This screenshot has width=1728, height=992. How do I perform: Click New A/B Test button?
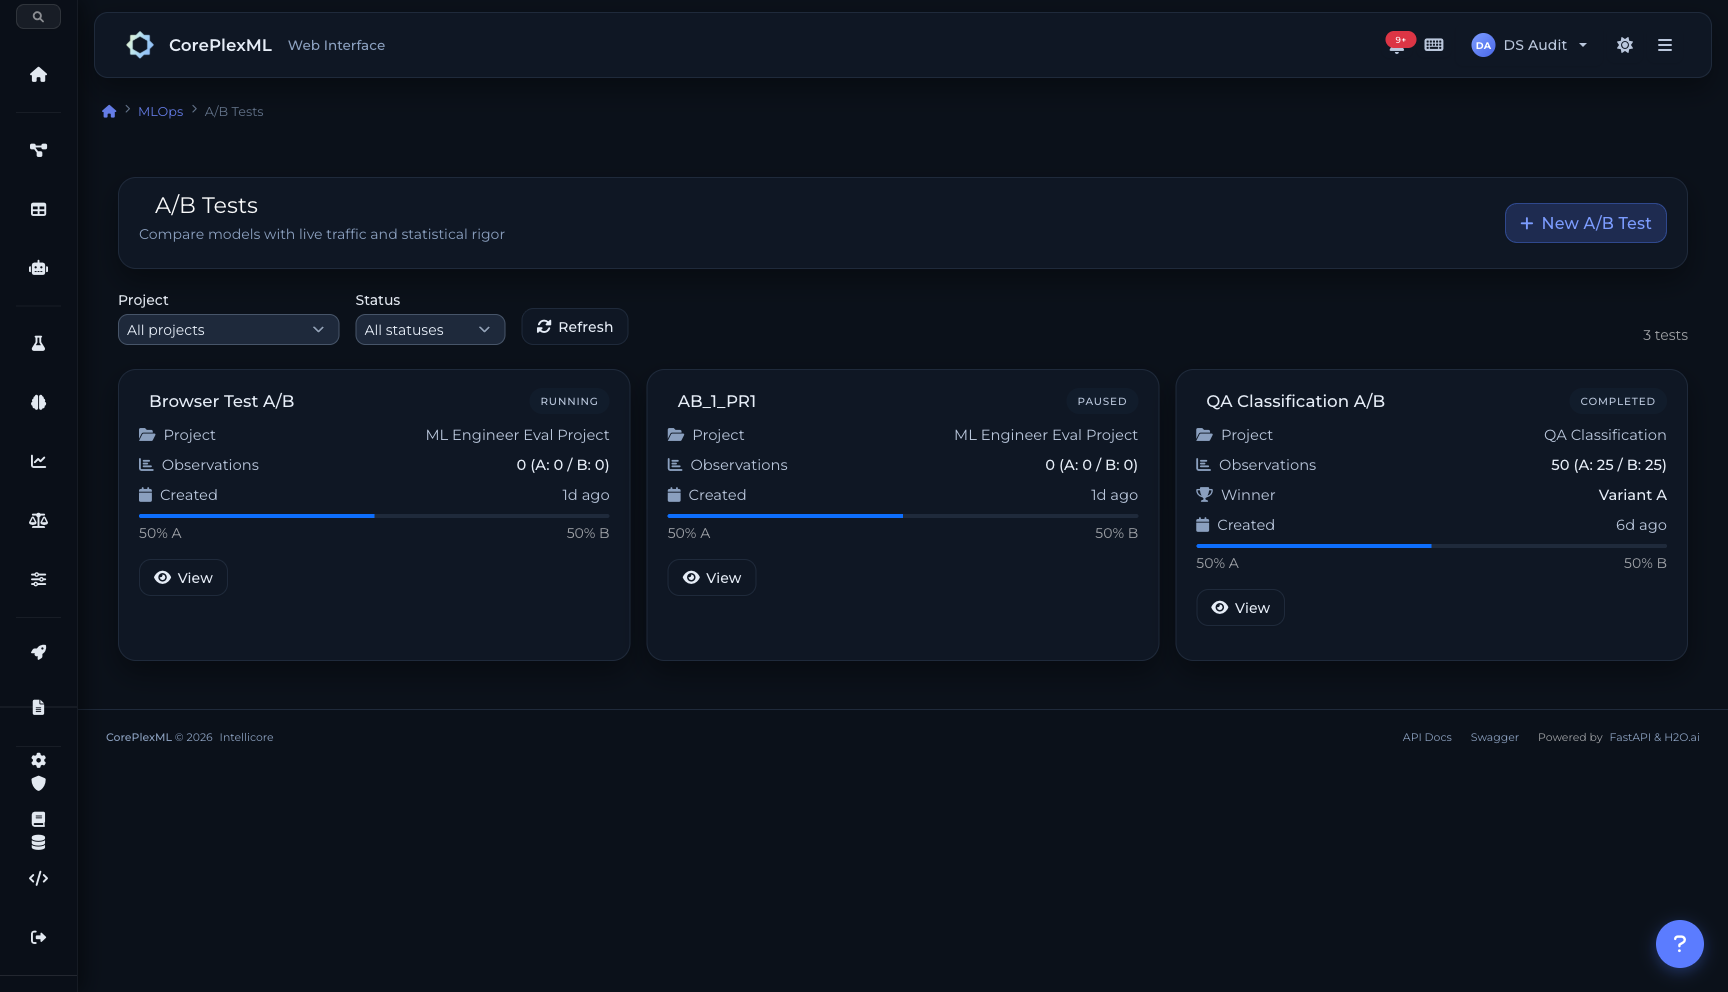(1585, 223)
